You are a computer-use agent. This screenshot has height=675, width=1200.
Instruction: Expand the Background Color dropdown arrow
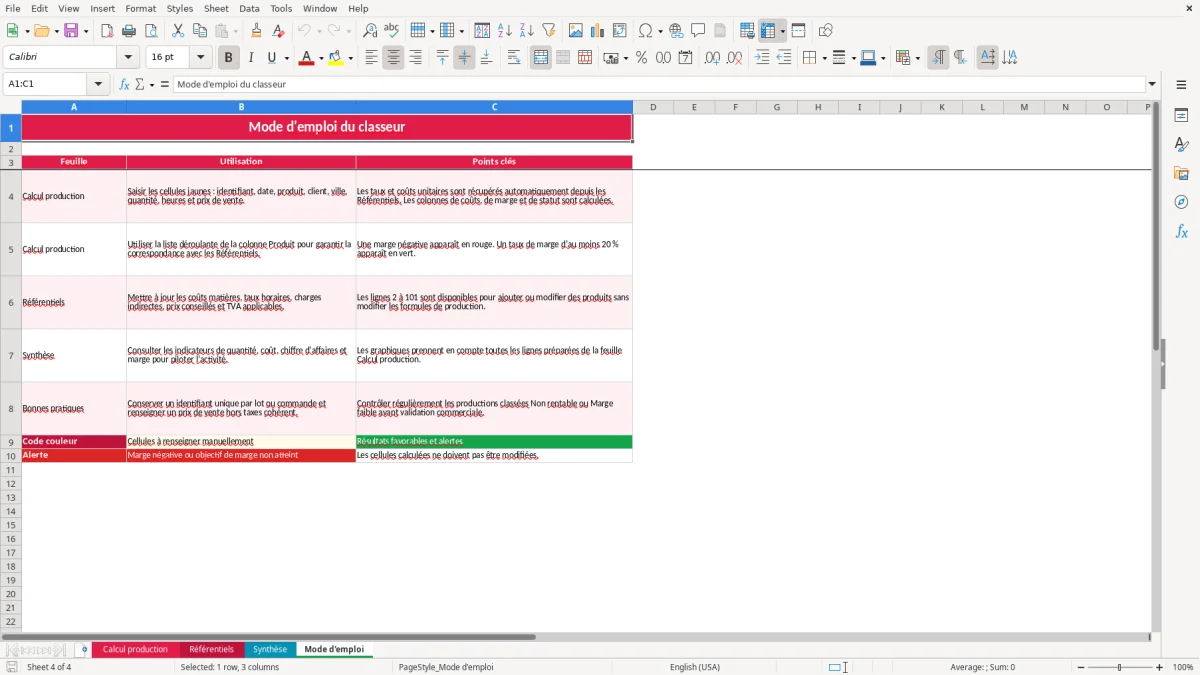point(350,58)
